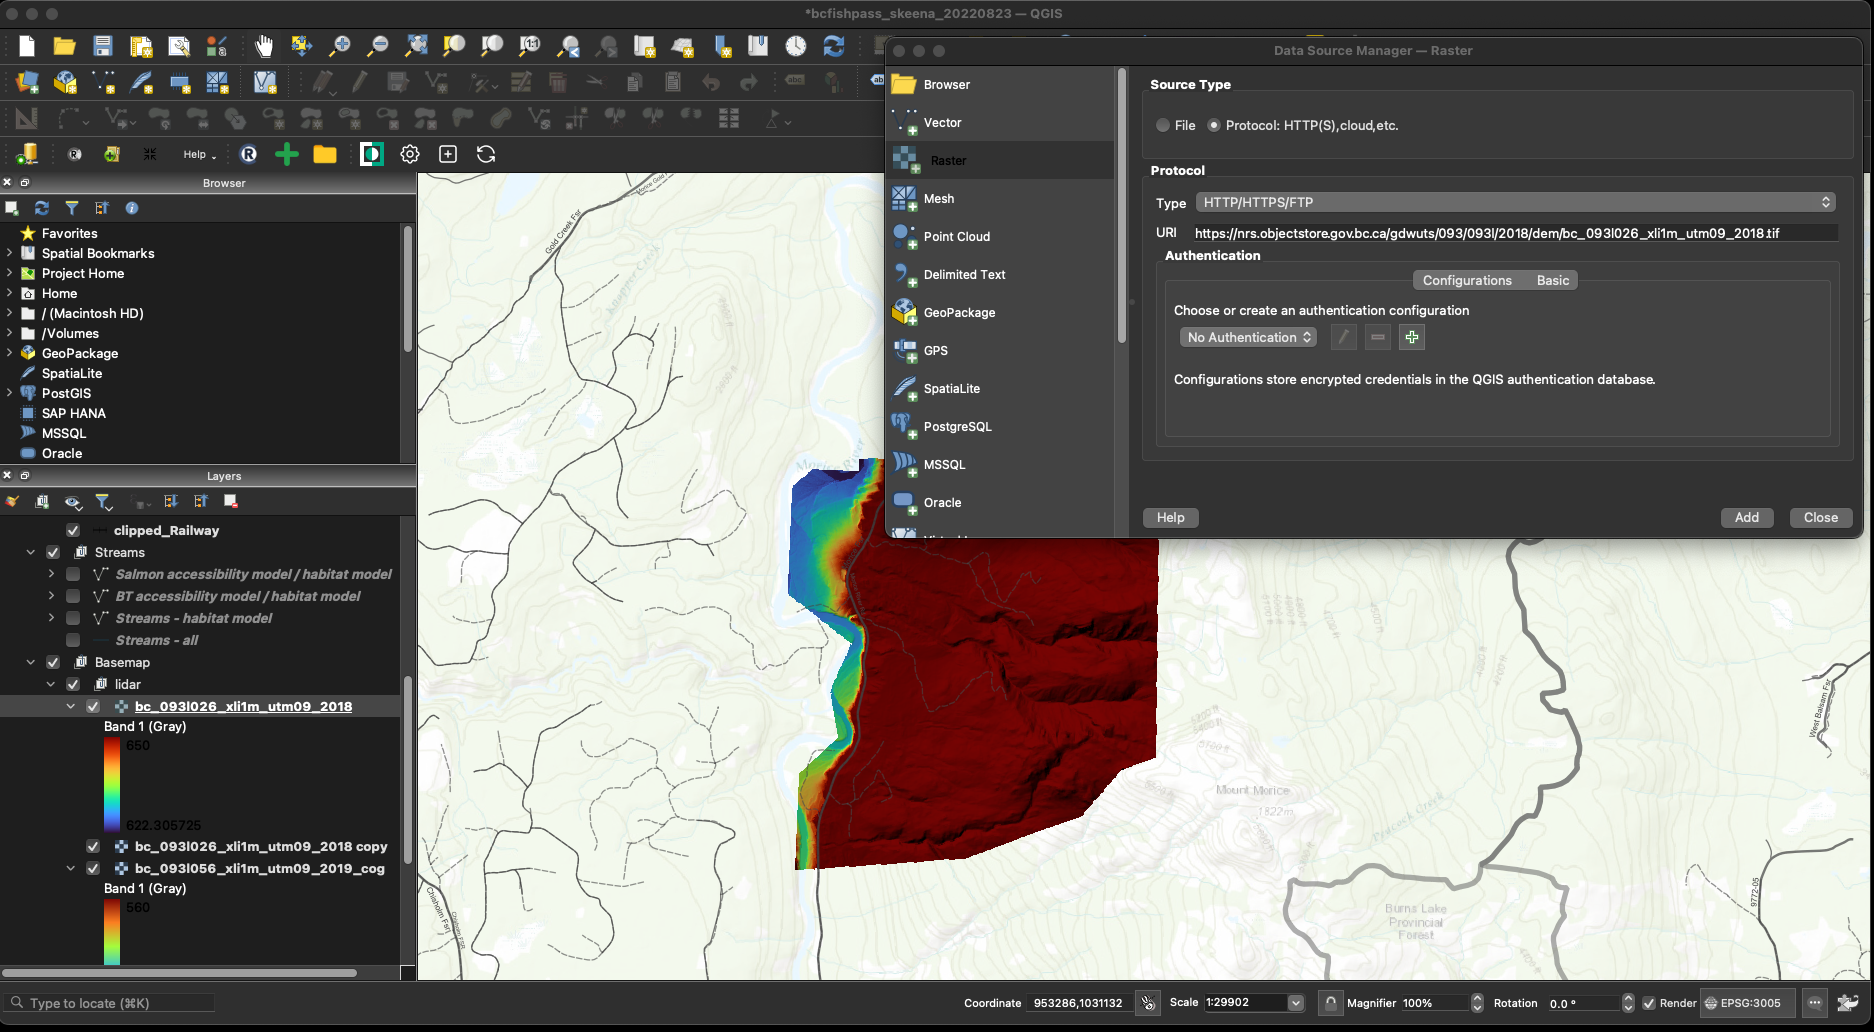Click New GeoPackage Layer toolbar icon

point(65,82)
